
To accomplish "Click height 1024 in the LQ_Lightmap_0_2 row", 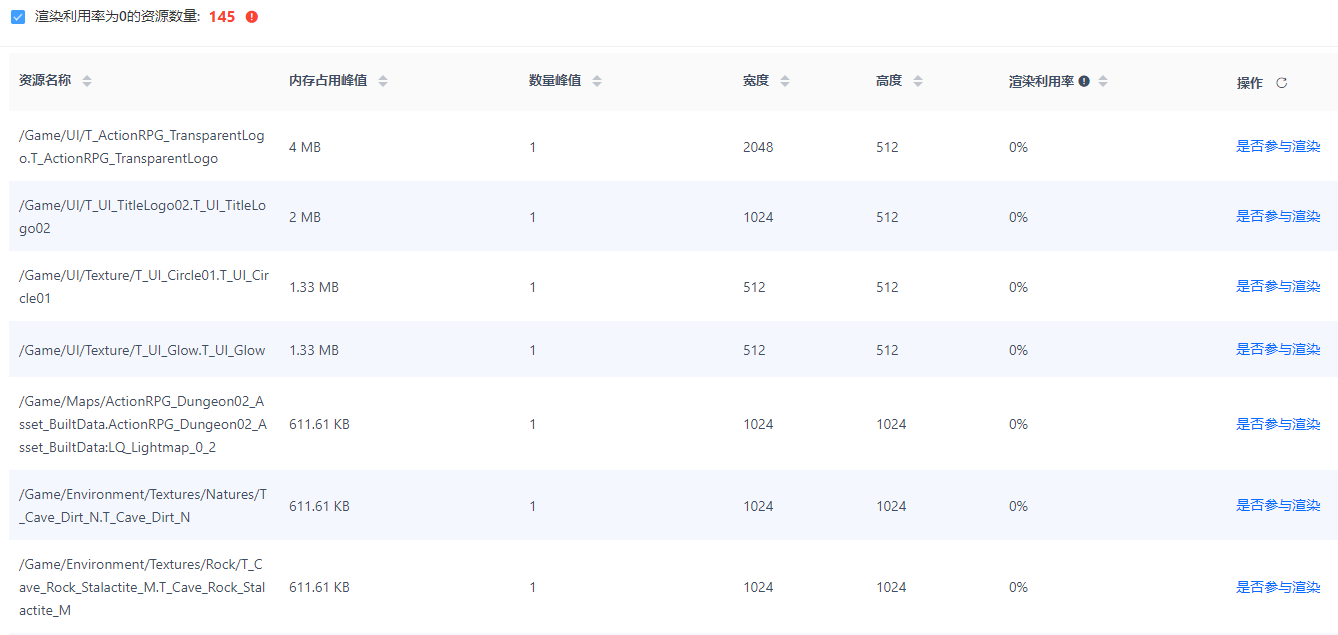I will [891, 424].
